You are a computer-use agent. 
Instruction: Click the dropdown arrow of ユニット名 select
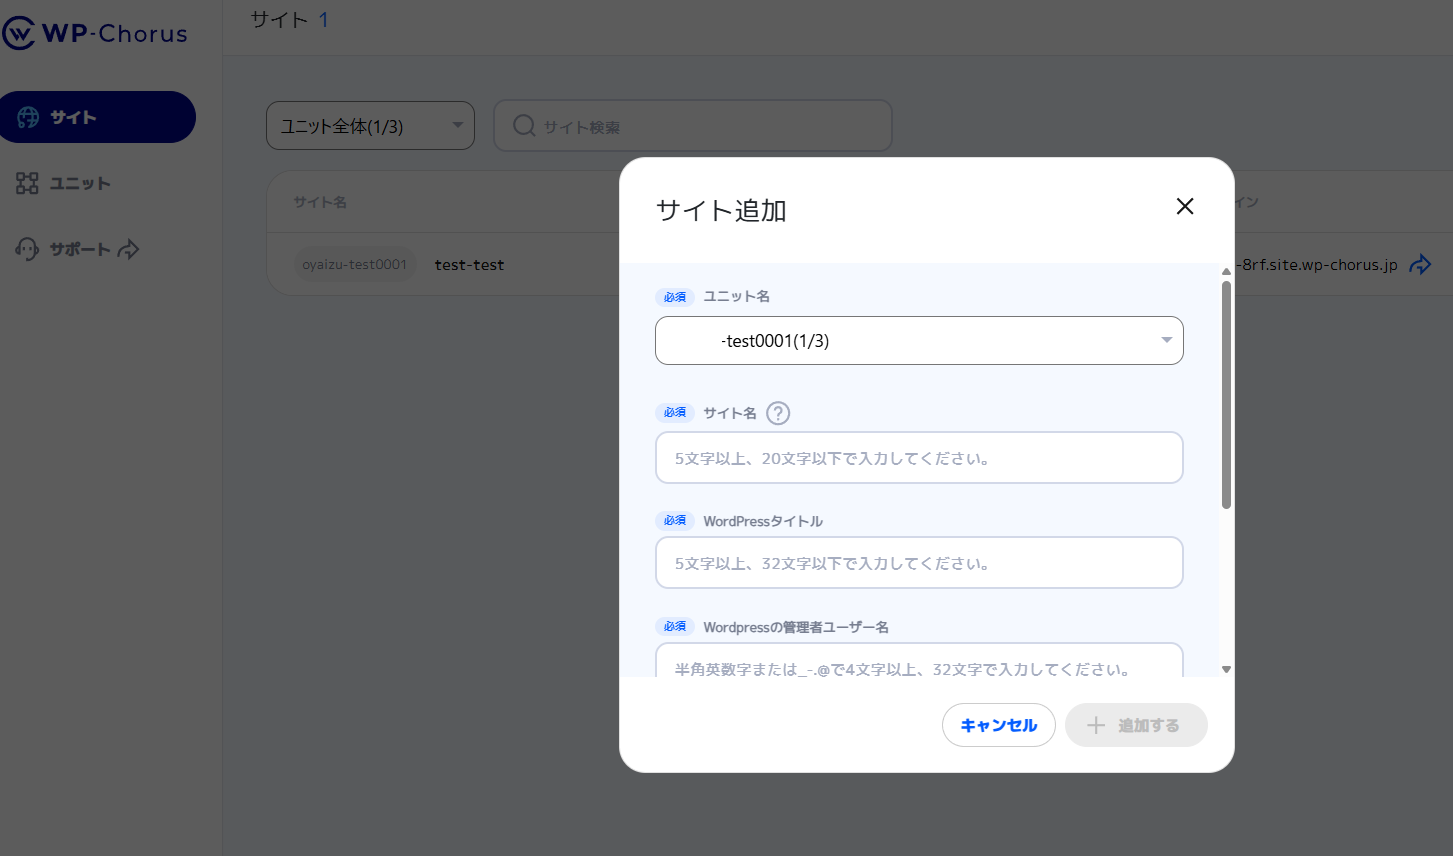(x=1166, y=340)
